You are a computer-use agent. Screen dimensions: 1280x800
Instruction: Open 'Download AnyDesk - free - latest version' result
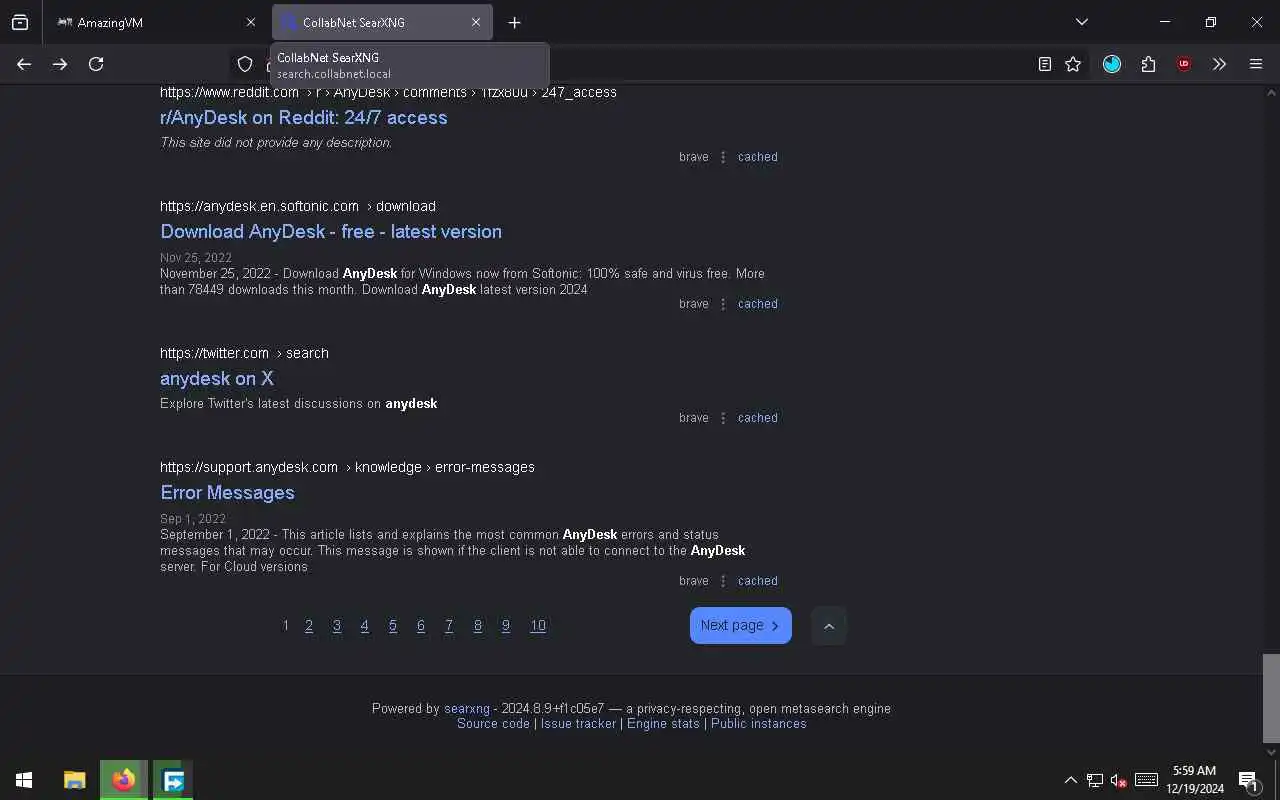click(x=331, y=231)
